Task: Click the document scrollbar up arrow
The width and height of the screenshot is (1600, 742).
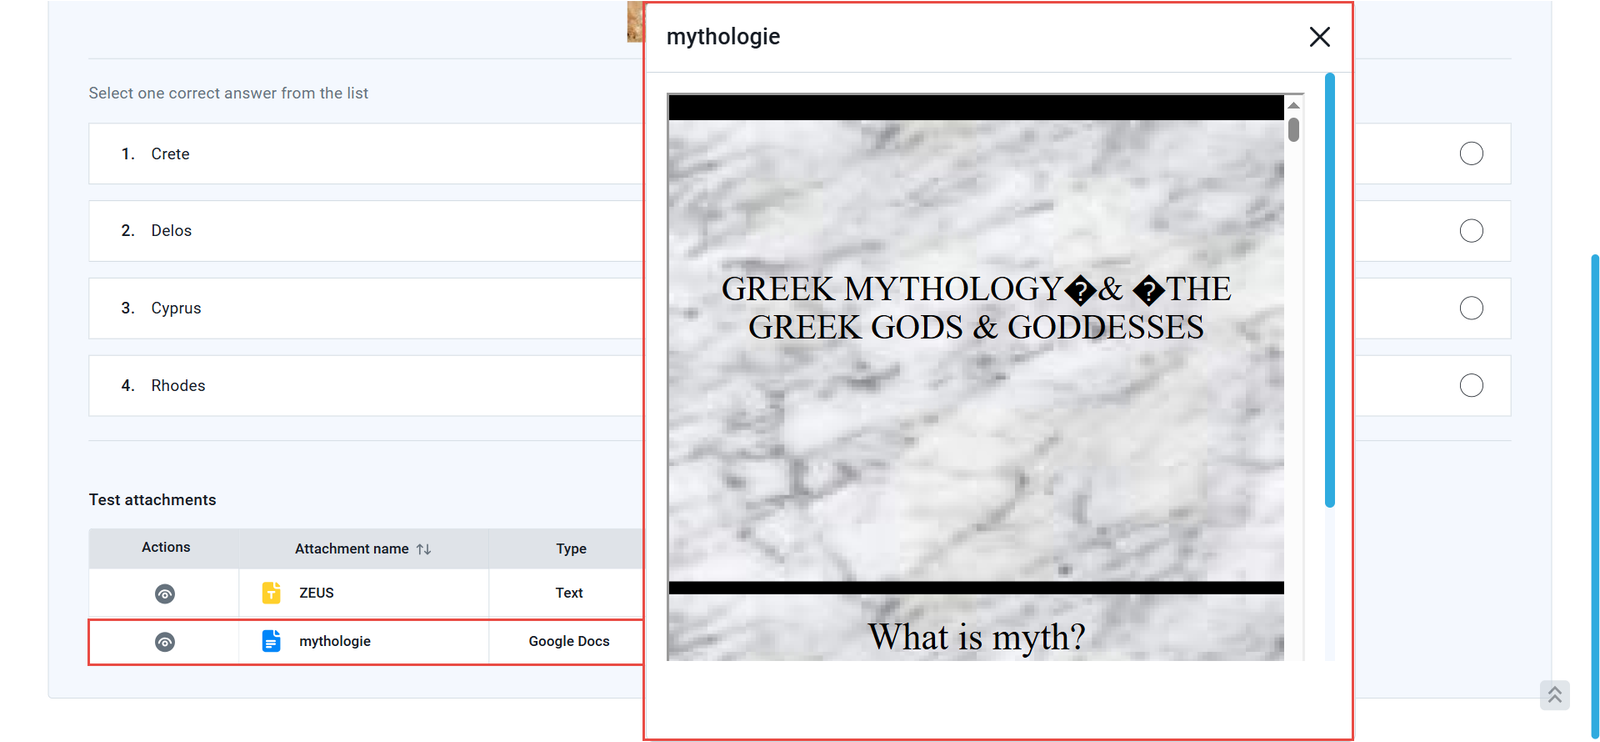Action: [x=1294, y=105]
